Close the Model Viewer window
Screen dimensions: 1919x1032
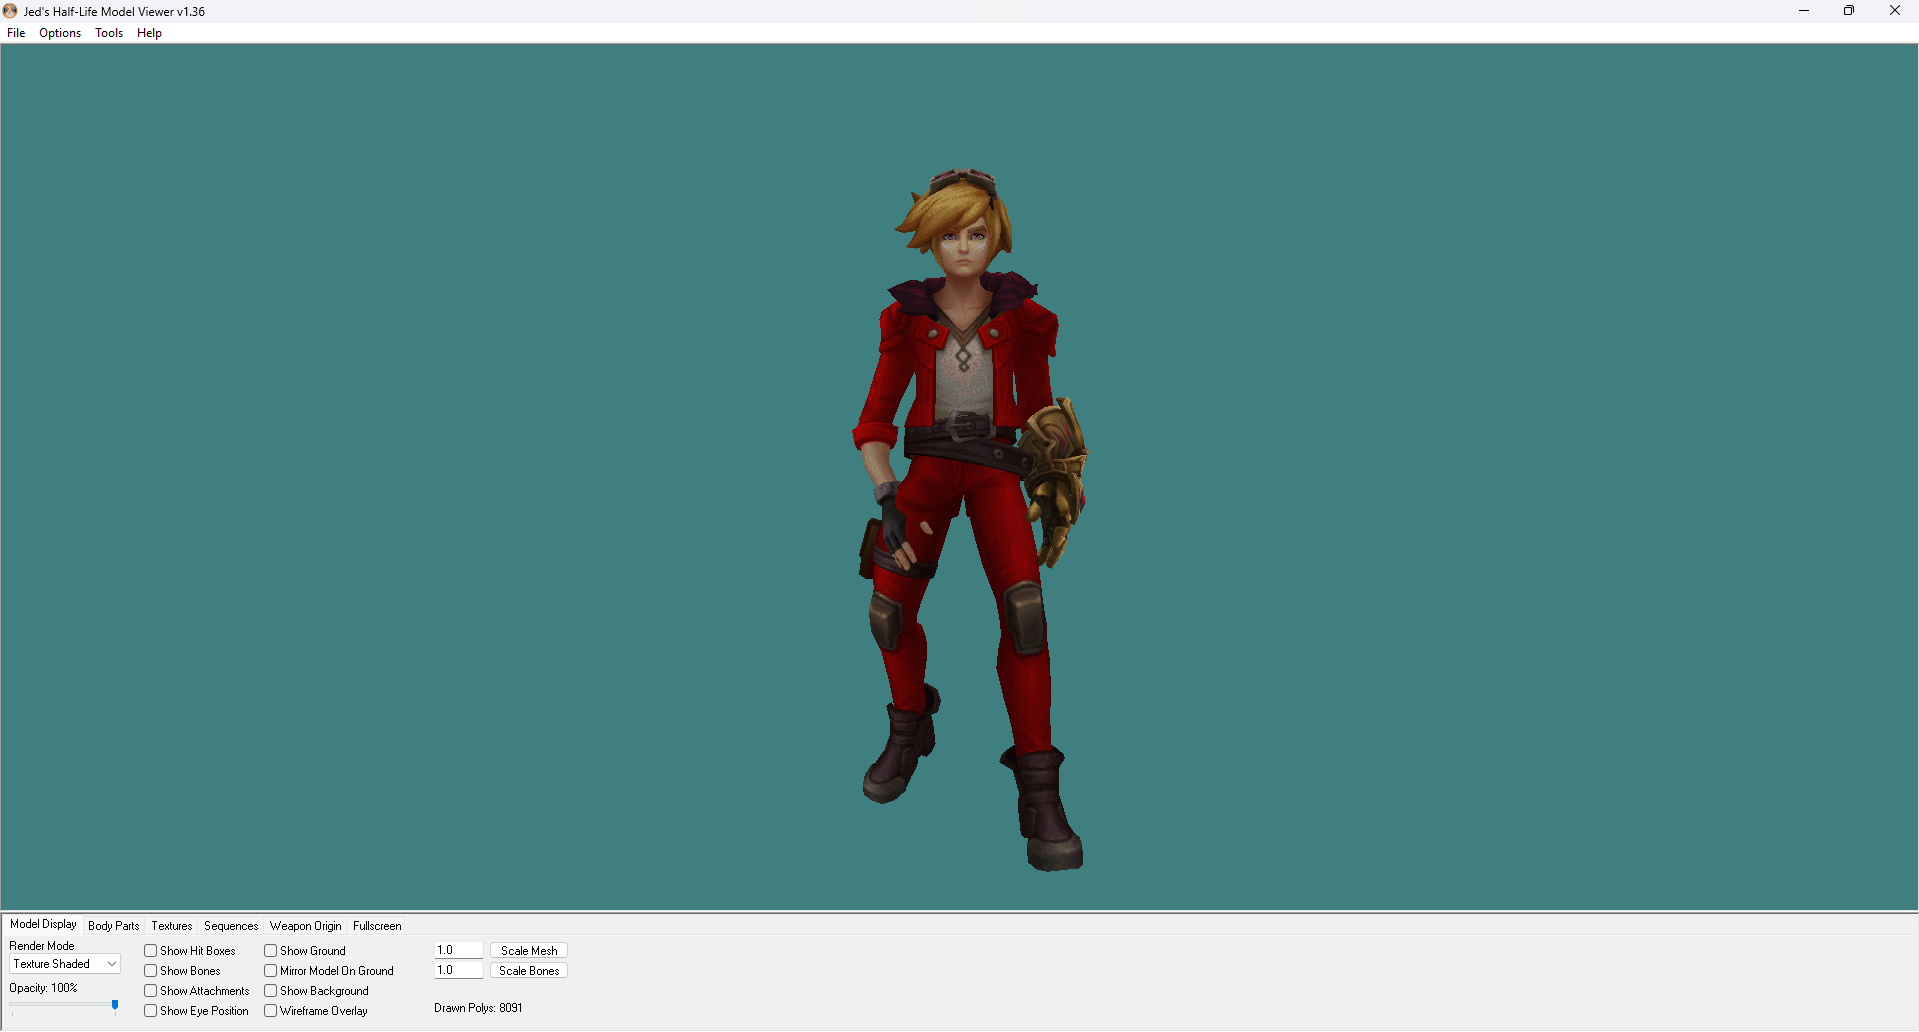pyautogui.click(x=1895, y=11)
